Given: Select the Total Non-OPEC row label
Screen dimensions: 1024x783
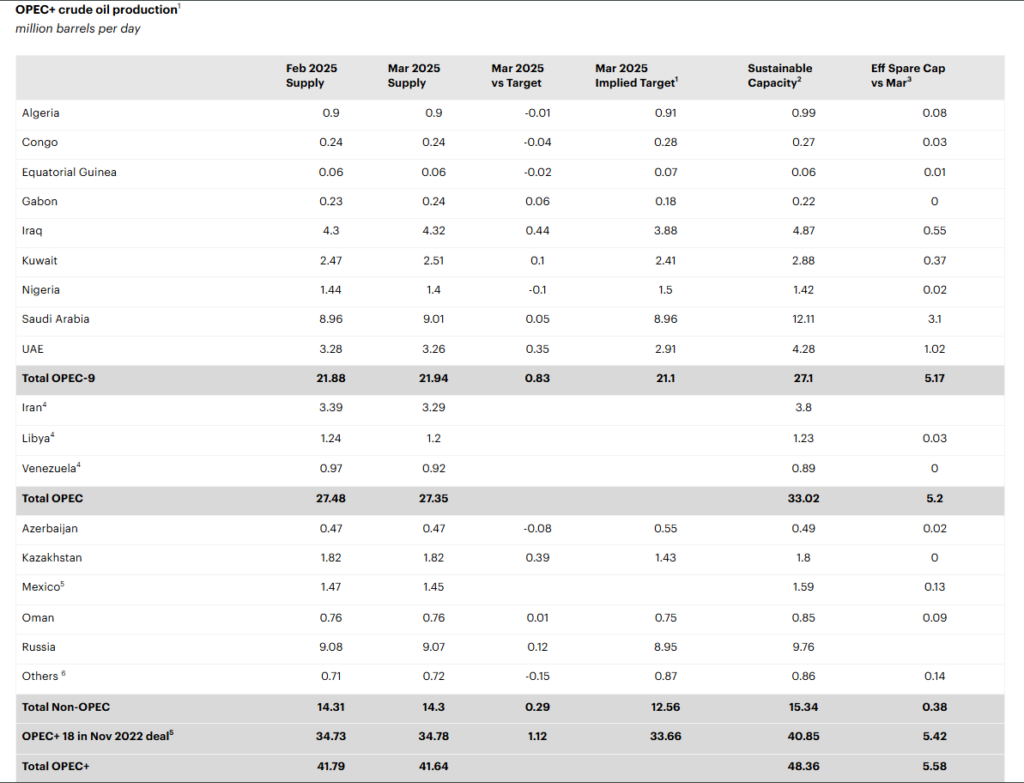Looking at the screenshot, I should point(65,707).
